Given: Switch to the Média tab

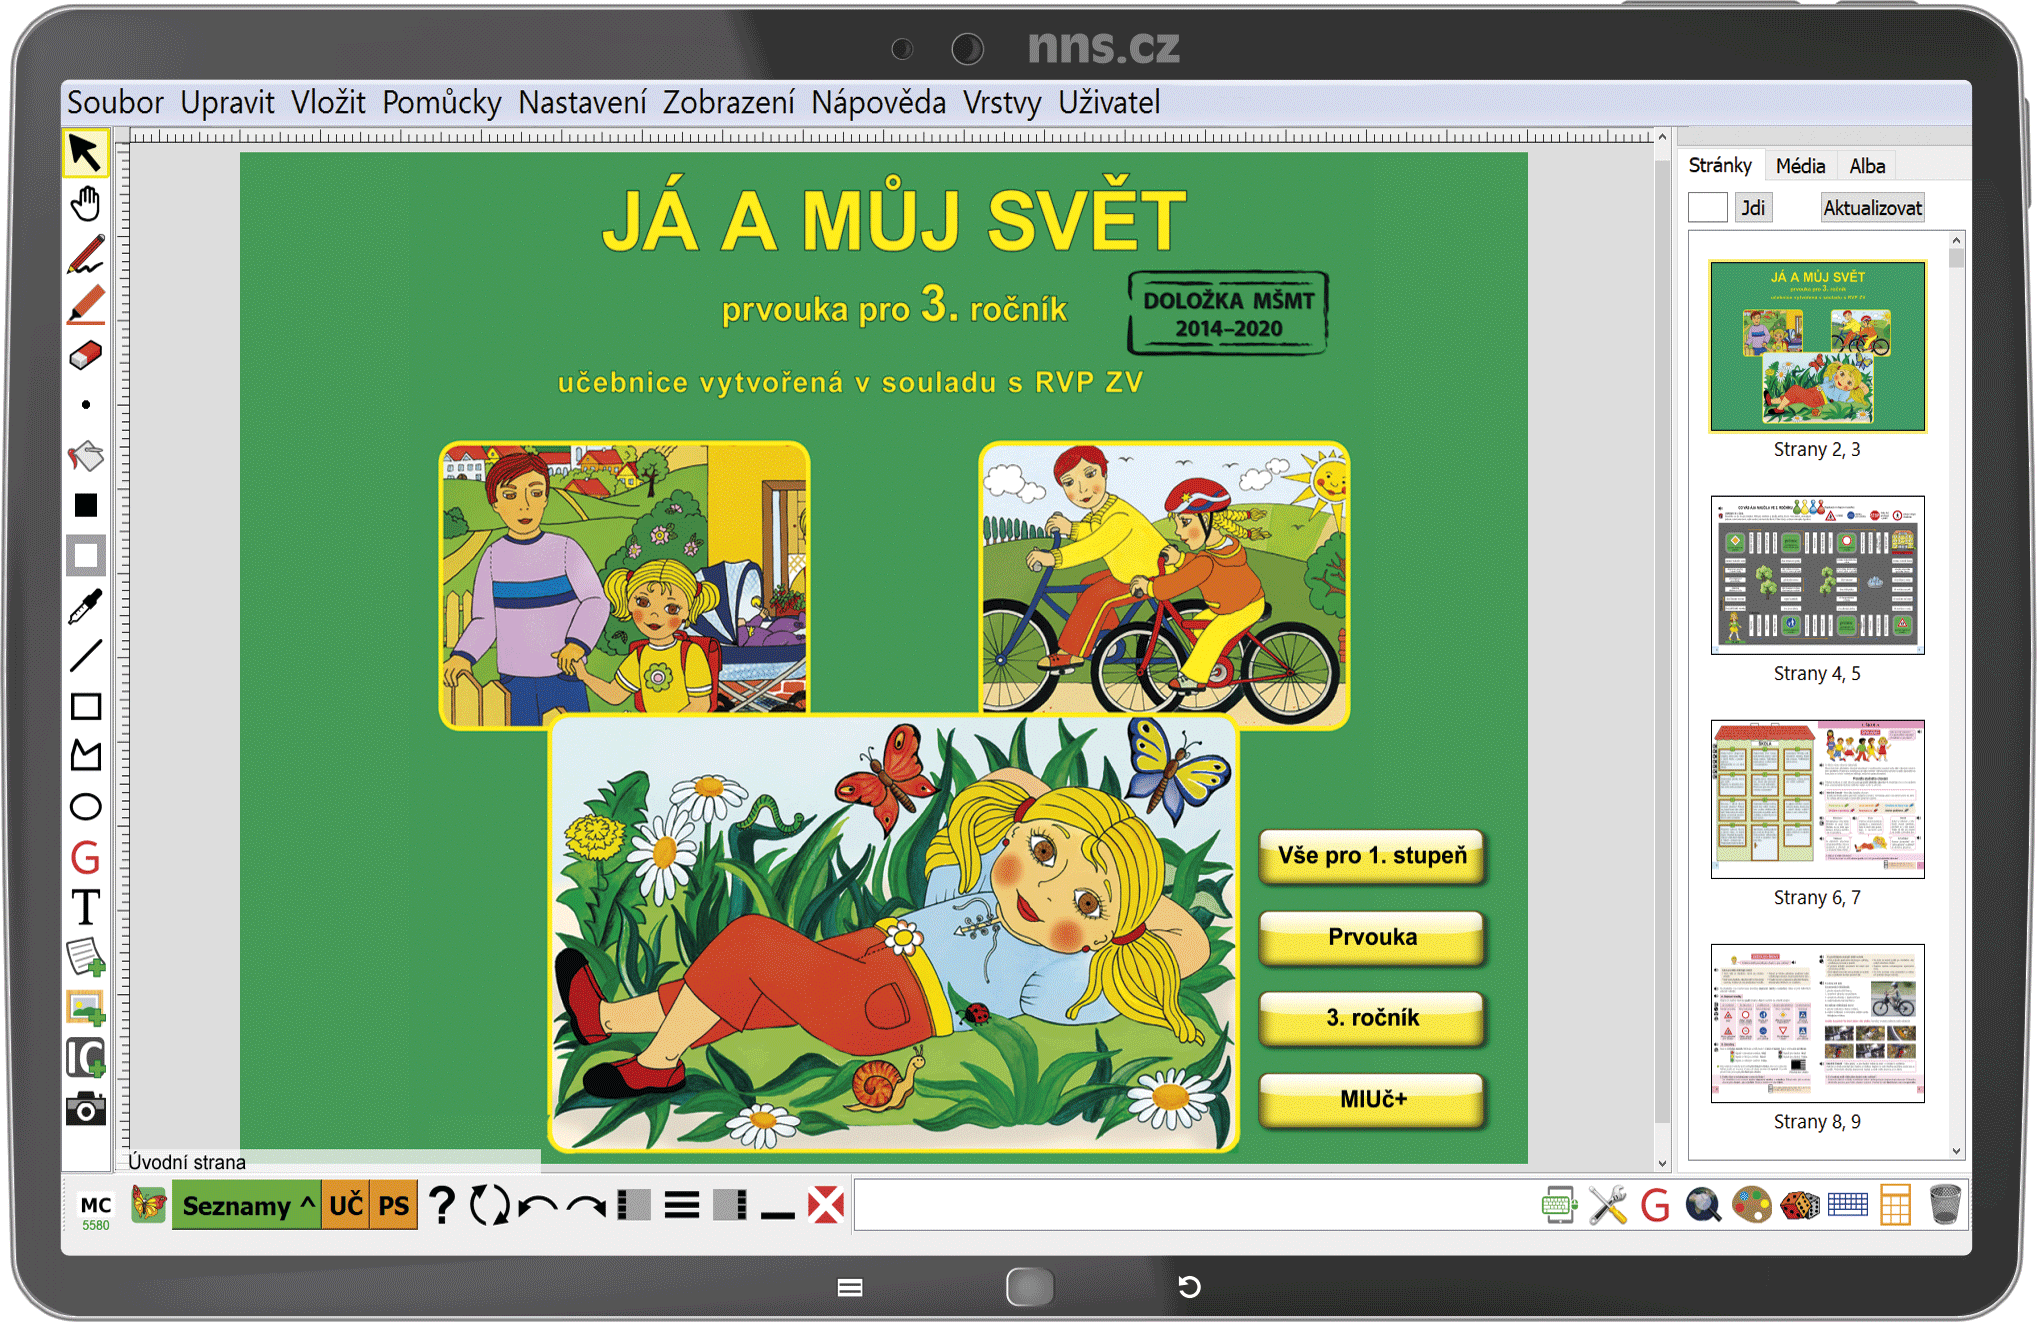Looking at the screenshot, I should pos(1800,166).
